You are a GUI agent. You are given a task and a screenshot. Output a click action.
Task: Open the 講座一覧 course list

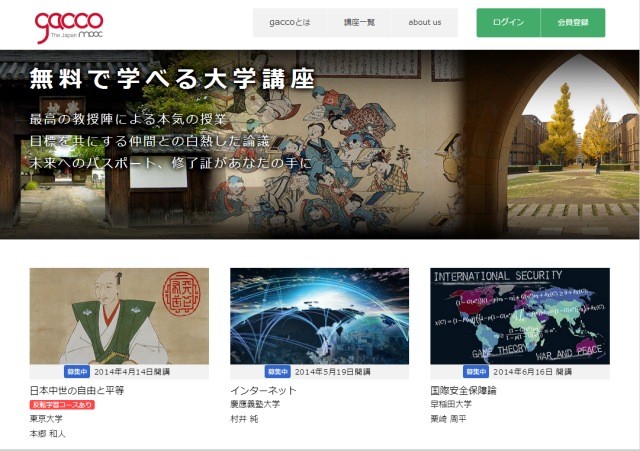tap(359, 22)
